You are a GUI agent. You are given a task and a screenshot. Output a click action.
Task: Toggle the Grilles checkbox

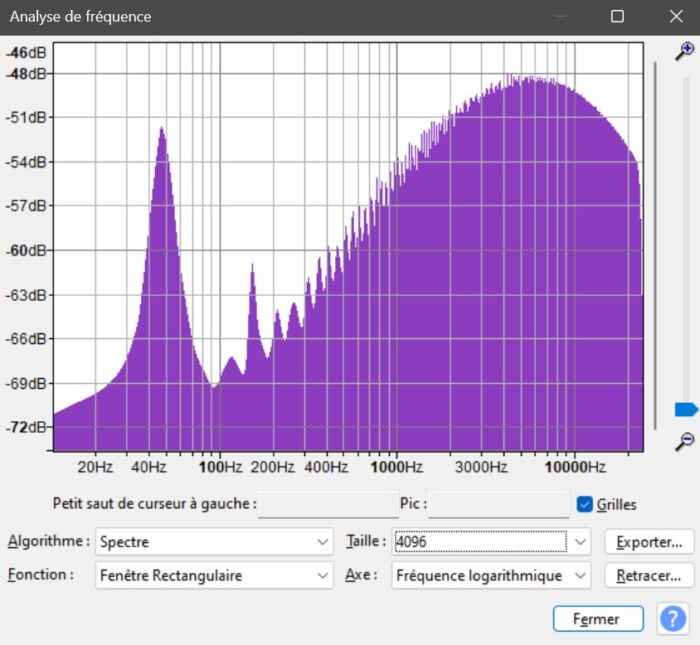pos(584,504)
